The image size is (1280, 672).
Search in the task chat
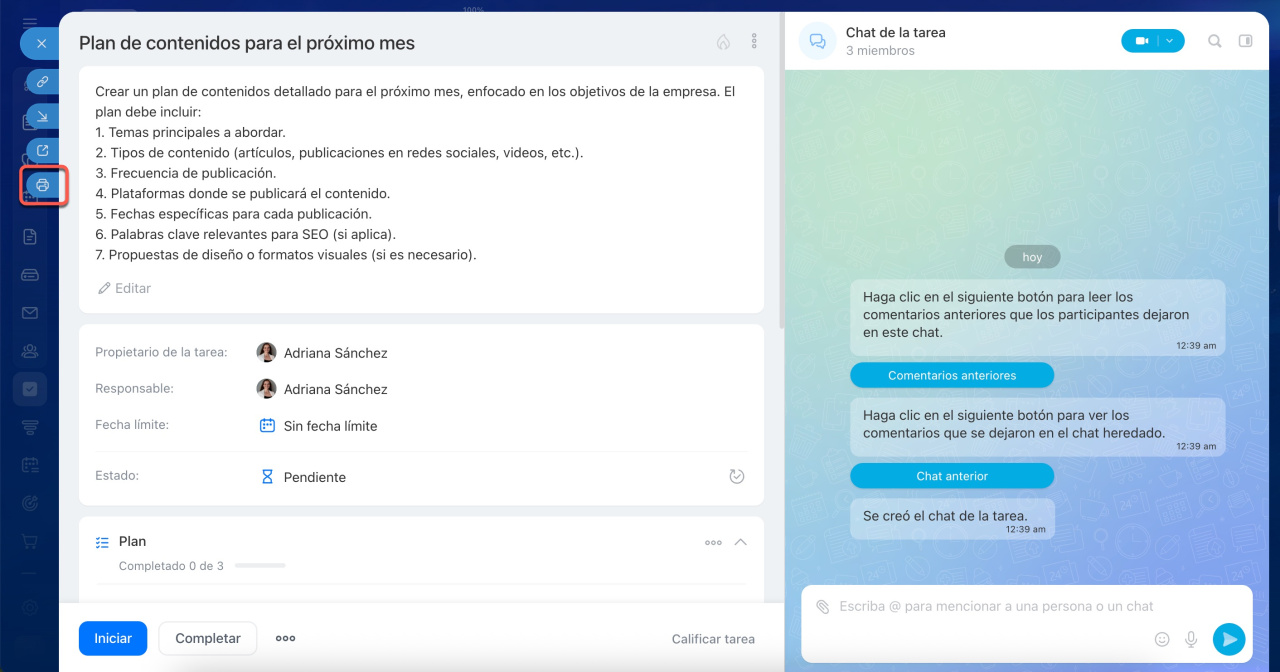[x=1215, y=41]
